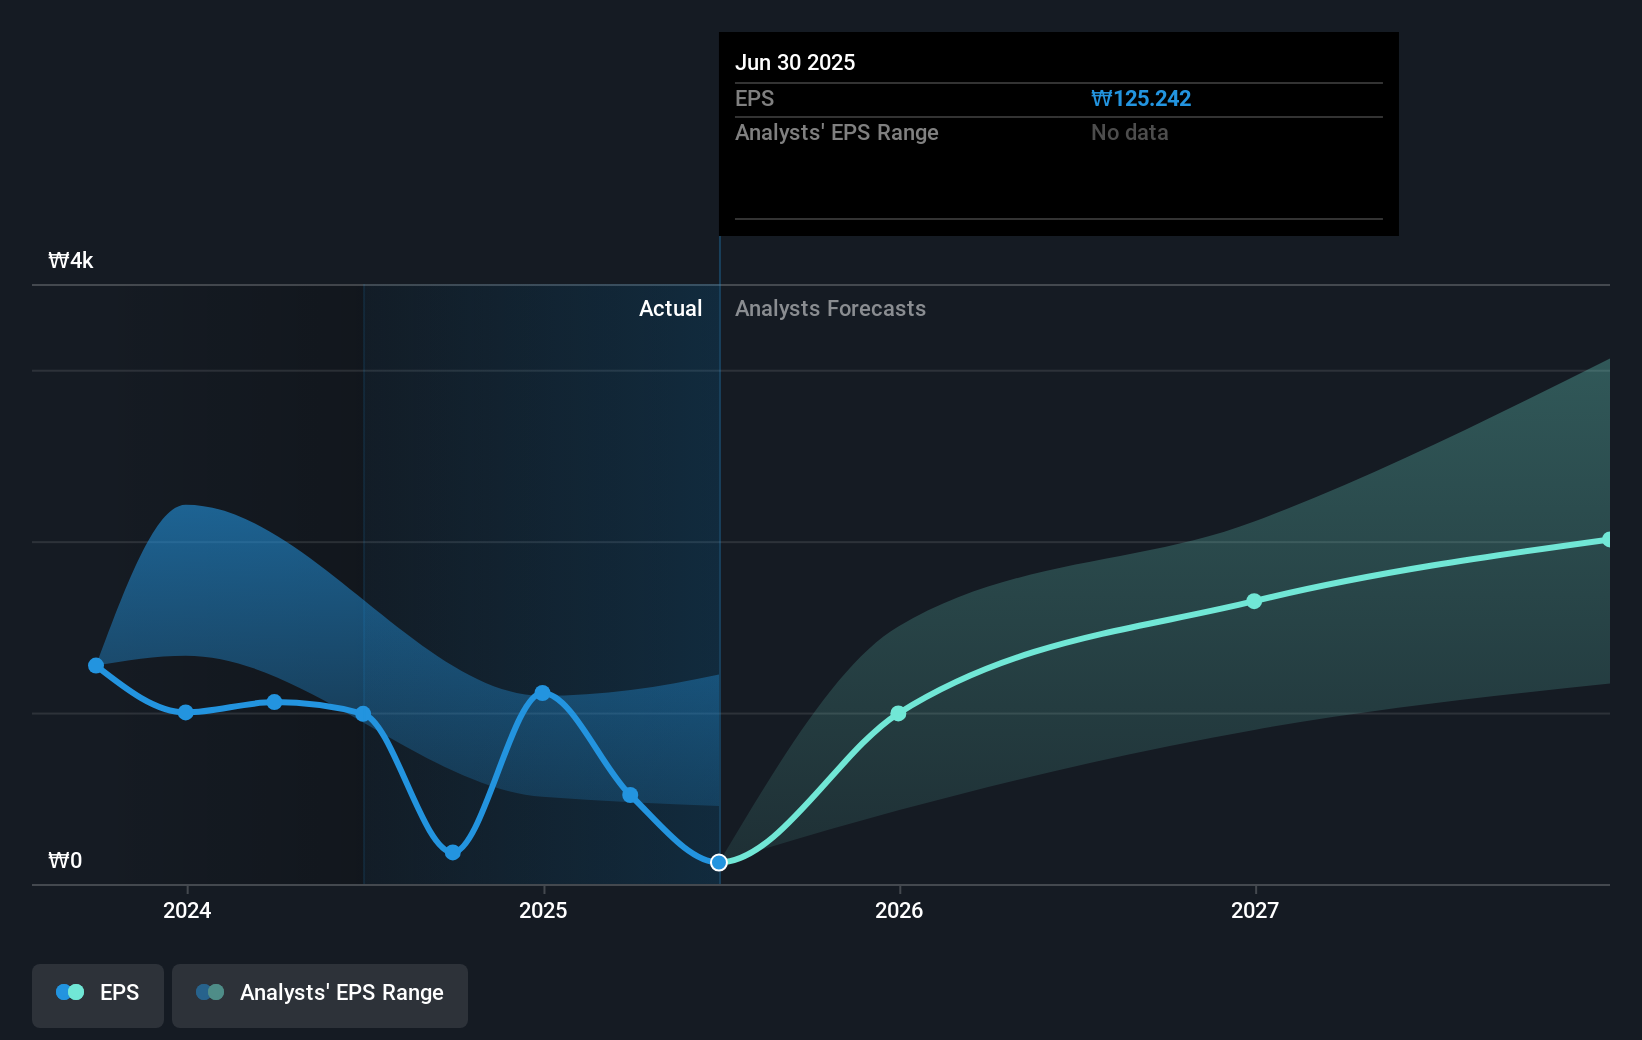Click the No data label in tooltip

coord(1129,132)
